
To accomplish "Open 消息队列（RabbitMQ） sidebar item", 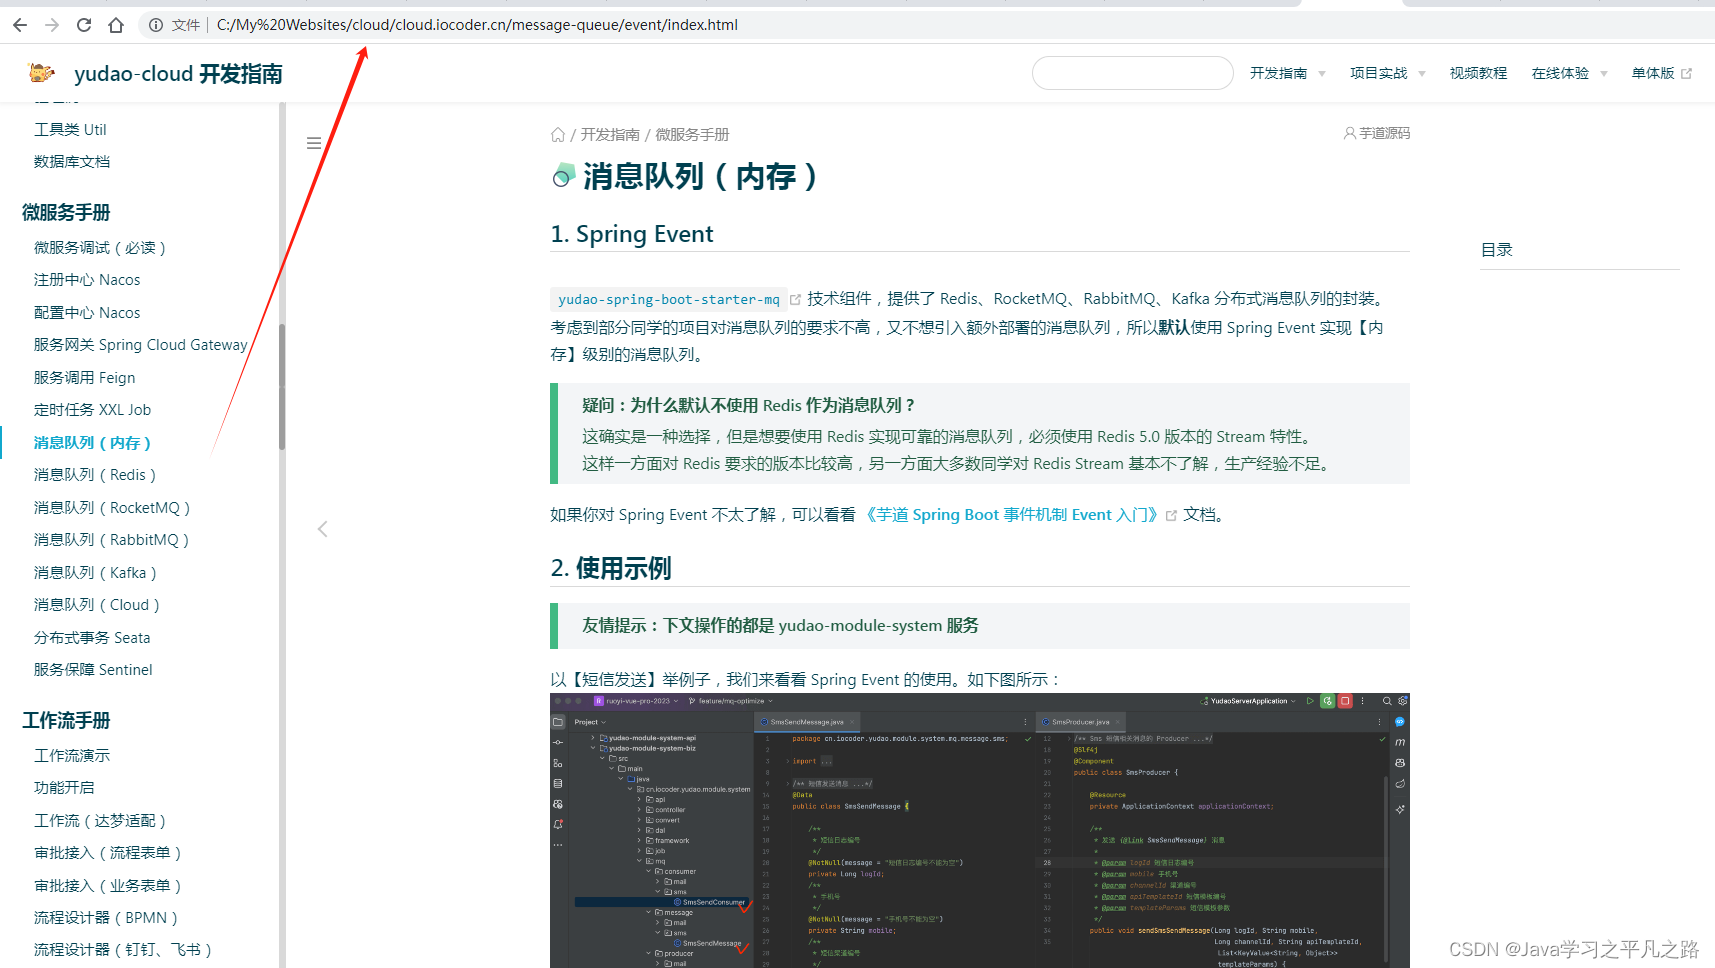I will click(112, 539).
